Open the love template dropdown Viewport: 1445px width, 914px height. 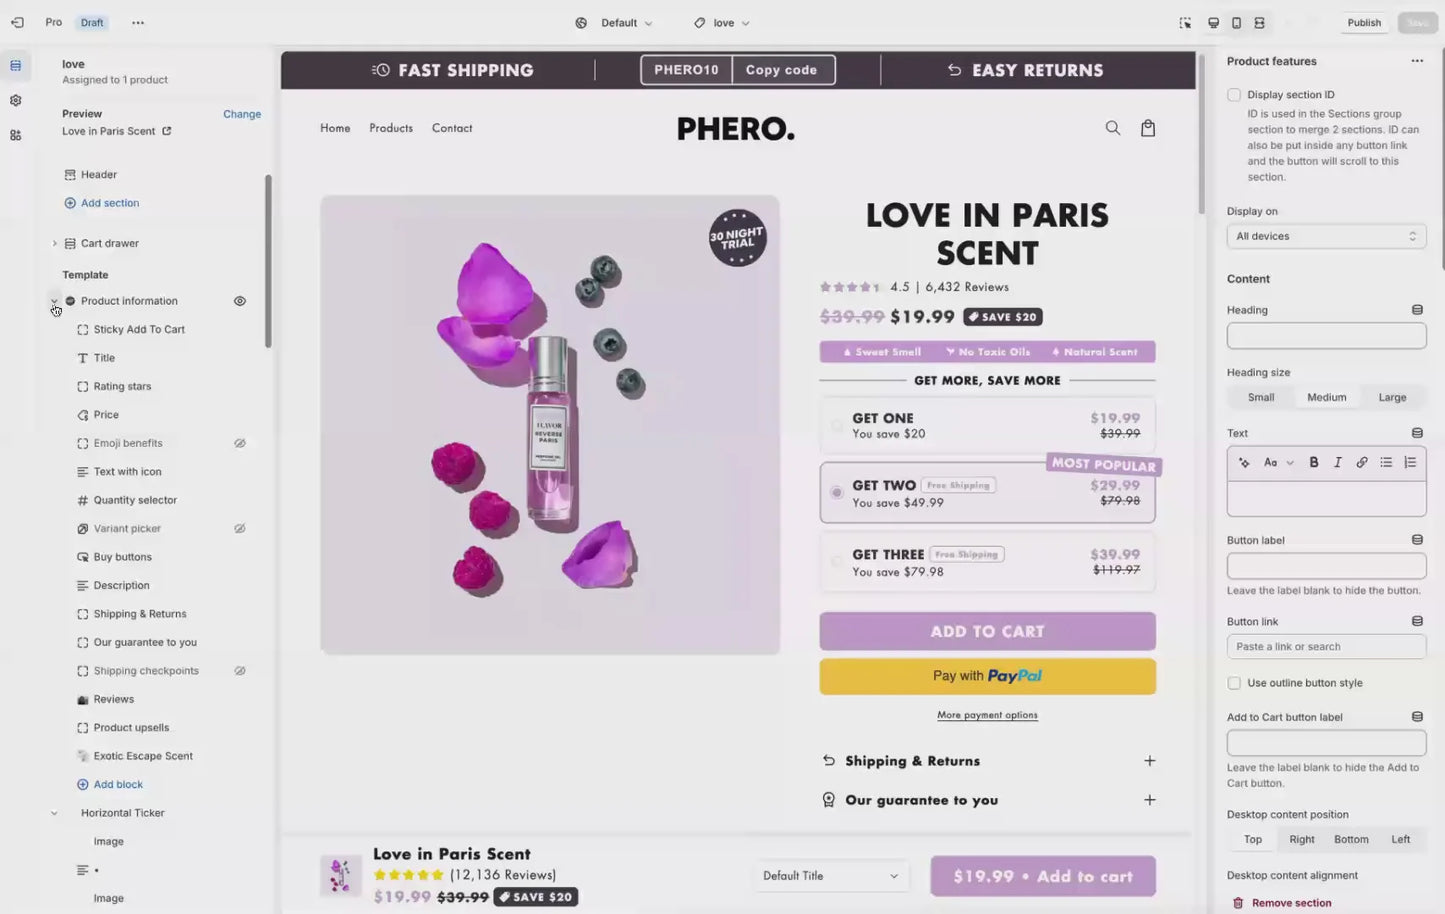coord(723,23)
